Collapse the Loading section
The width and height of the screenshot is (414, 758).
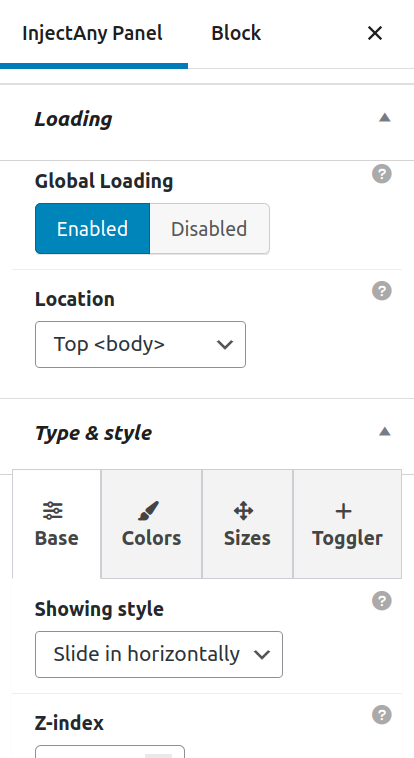coord(384,118)
